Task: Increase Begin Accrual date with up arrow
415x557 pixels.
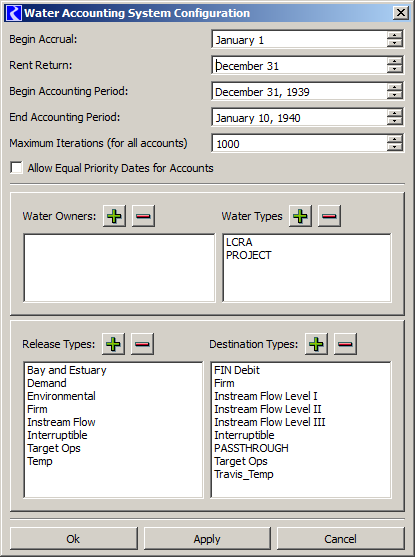Action: (394, 35)
